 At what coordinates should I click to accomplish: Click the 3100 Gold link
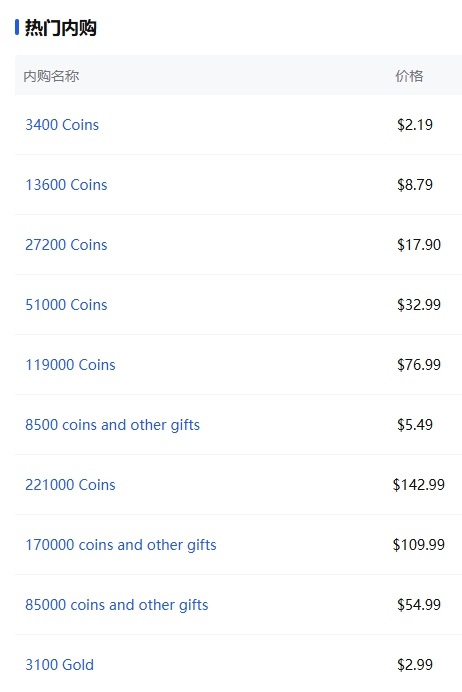[60, 665]
